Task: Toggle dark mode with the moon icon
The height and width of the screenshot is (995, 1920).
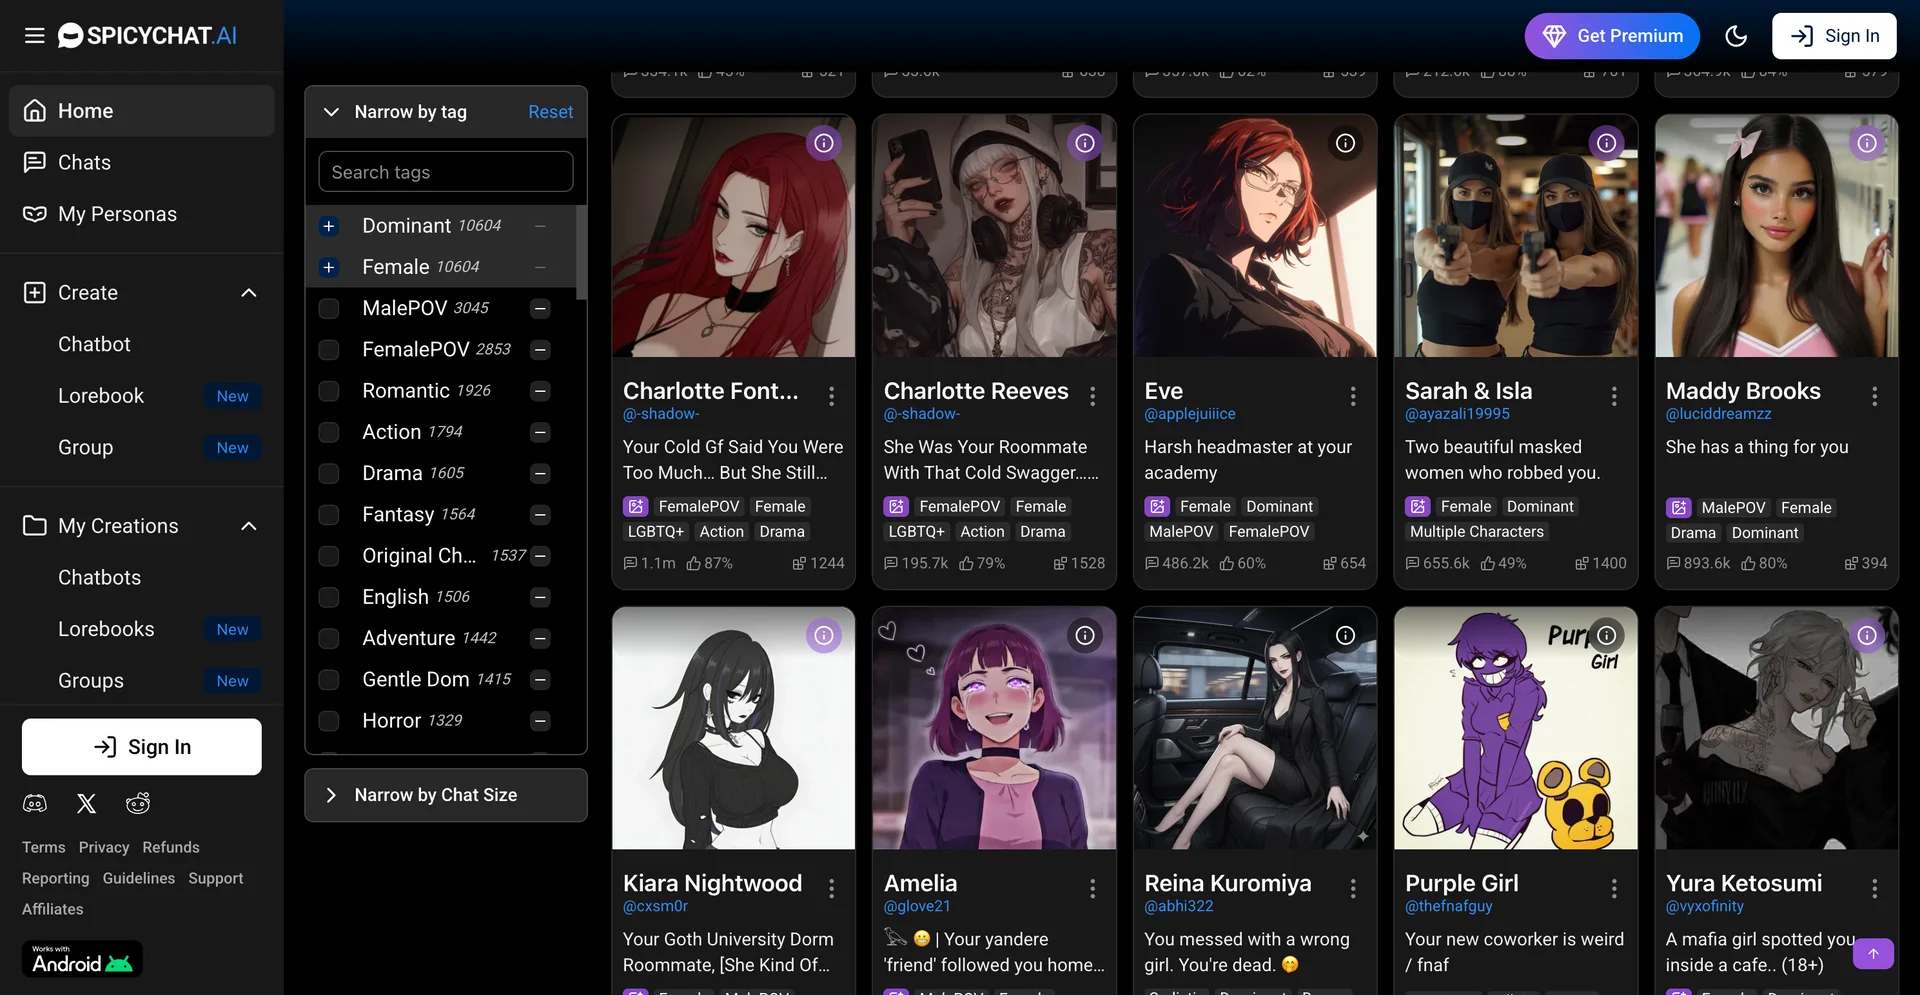Action: click(1736, 35)
